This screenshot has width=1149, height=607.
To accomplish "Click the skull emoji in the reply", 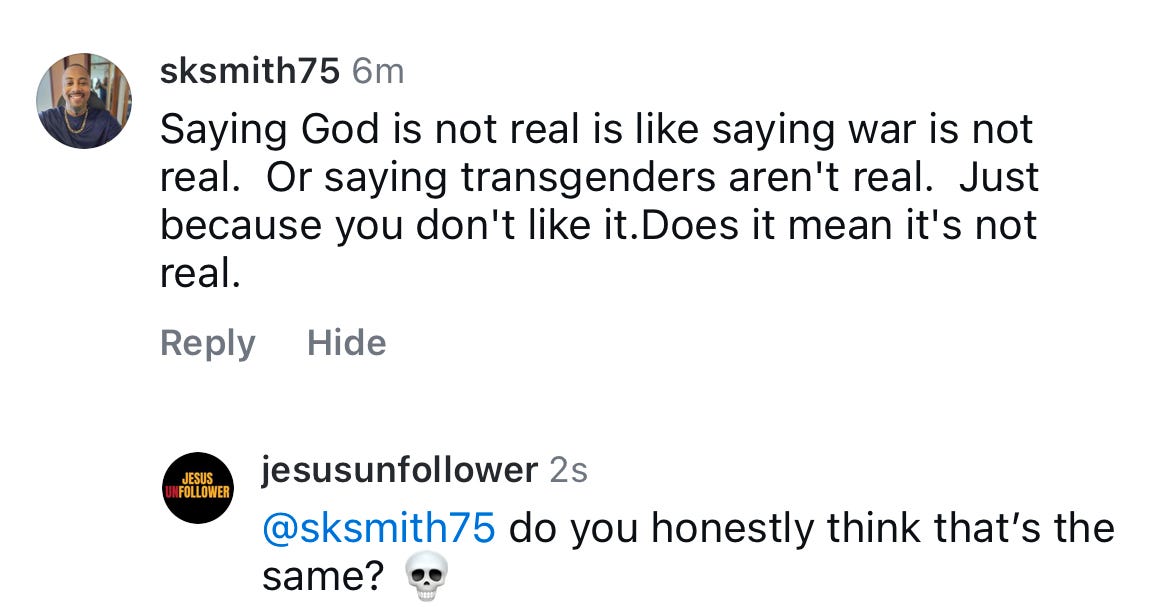I will [x=428, y=577].
